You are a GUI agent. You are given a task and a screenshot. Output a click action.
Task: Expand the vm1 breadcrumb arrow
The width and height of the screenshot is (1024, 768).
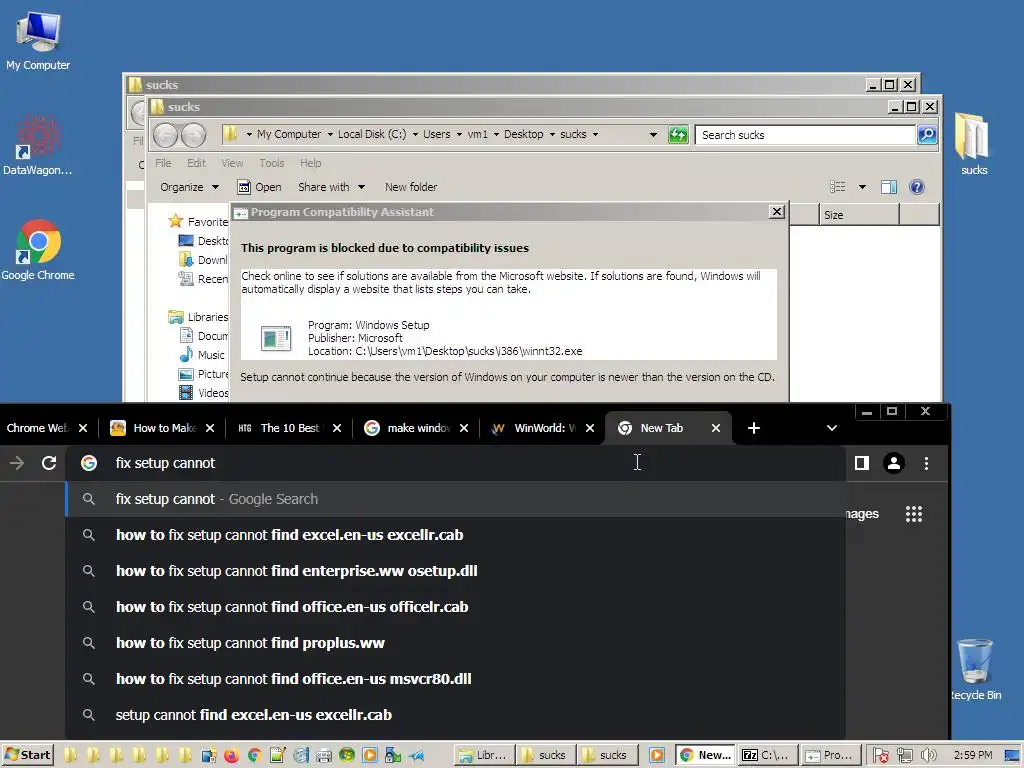[496, 135]
